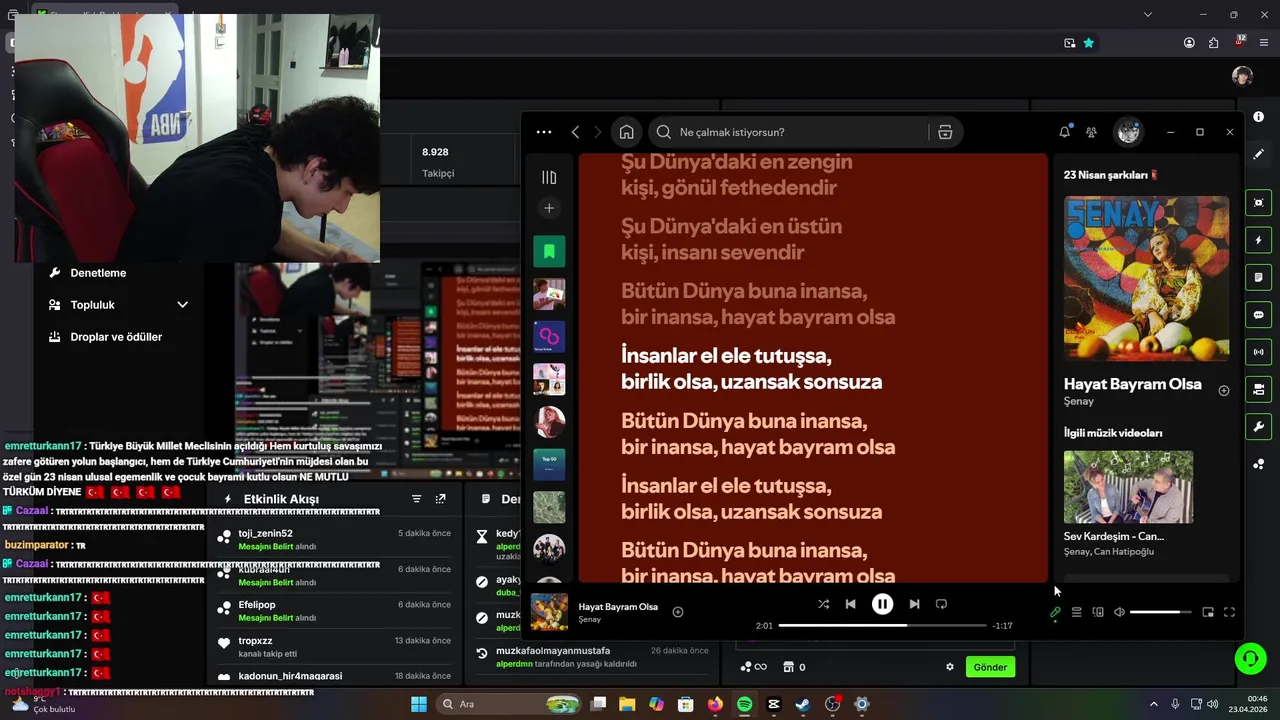This screenshot has width=1280, height=720.
Task: Open Denetleme in Twitch dashboard sidebar
Action: [98, 273]
